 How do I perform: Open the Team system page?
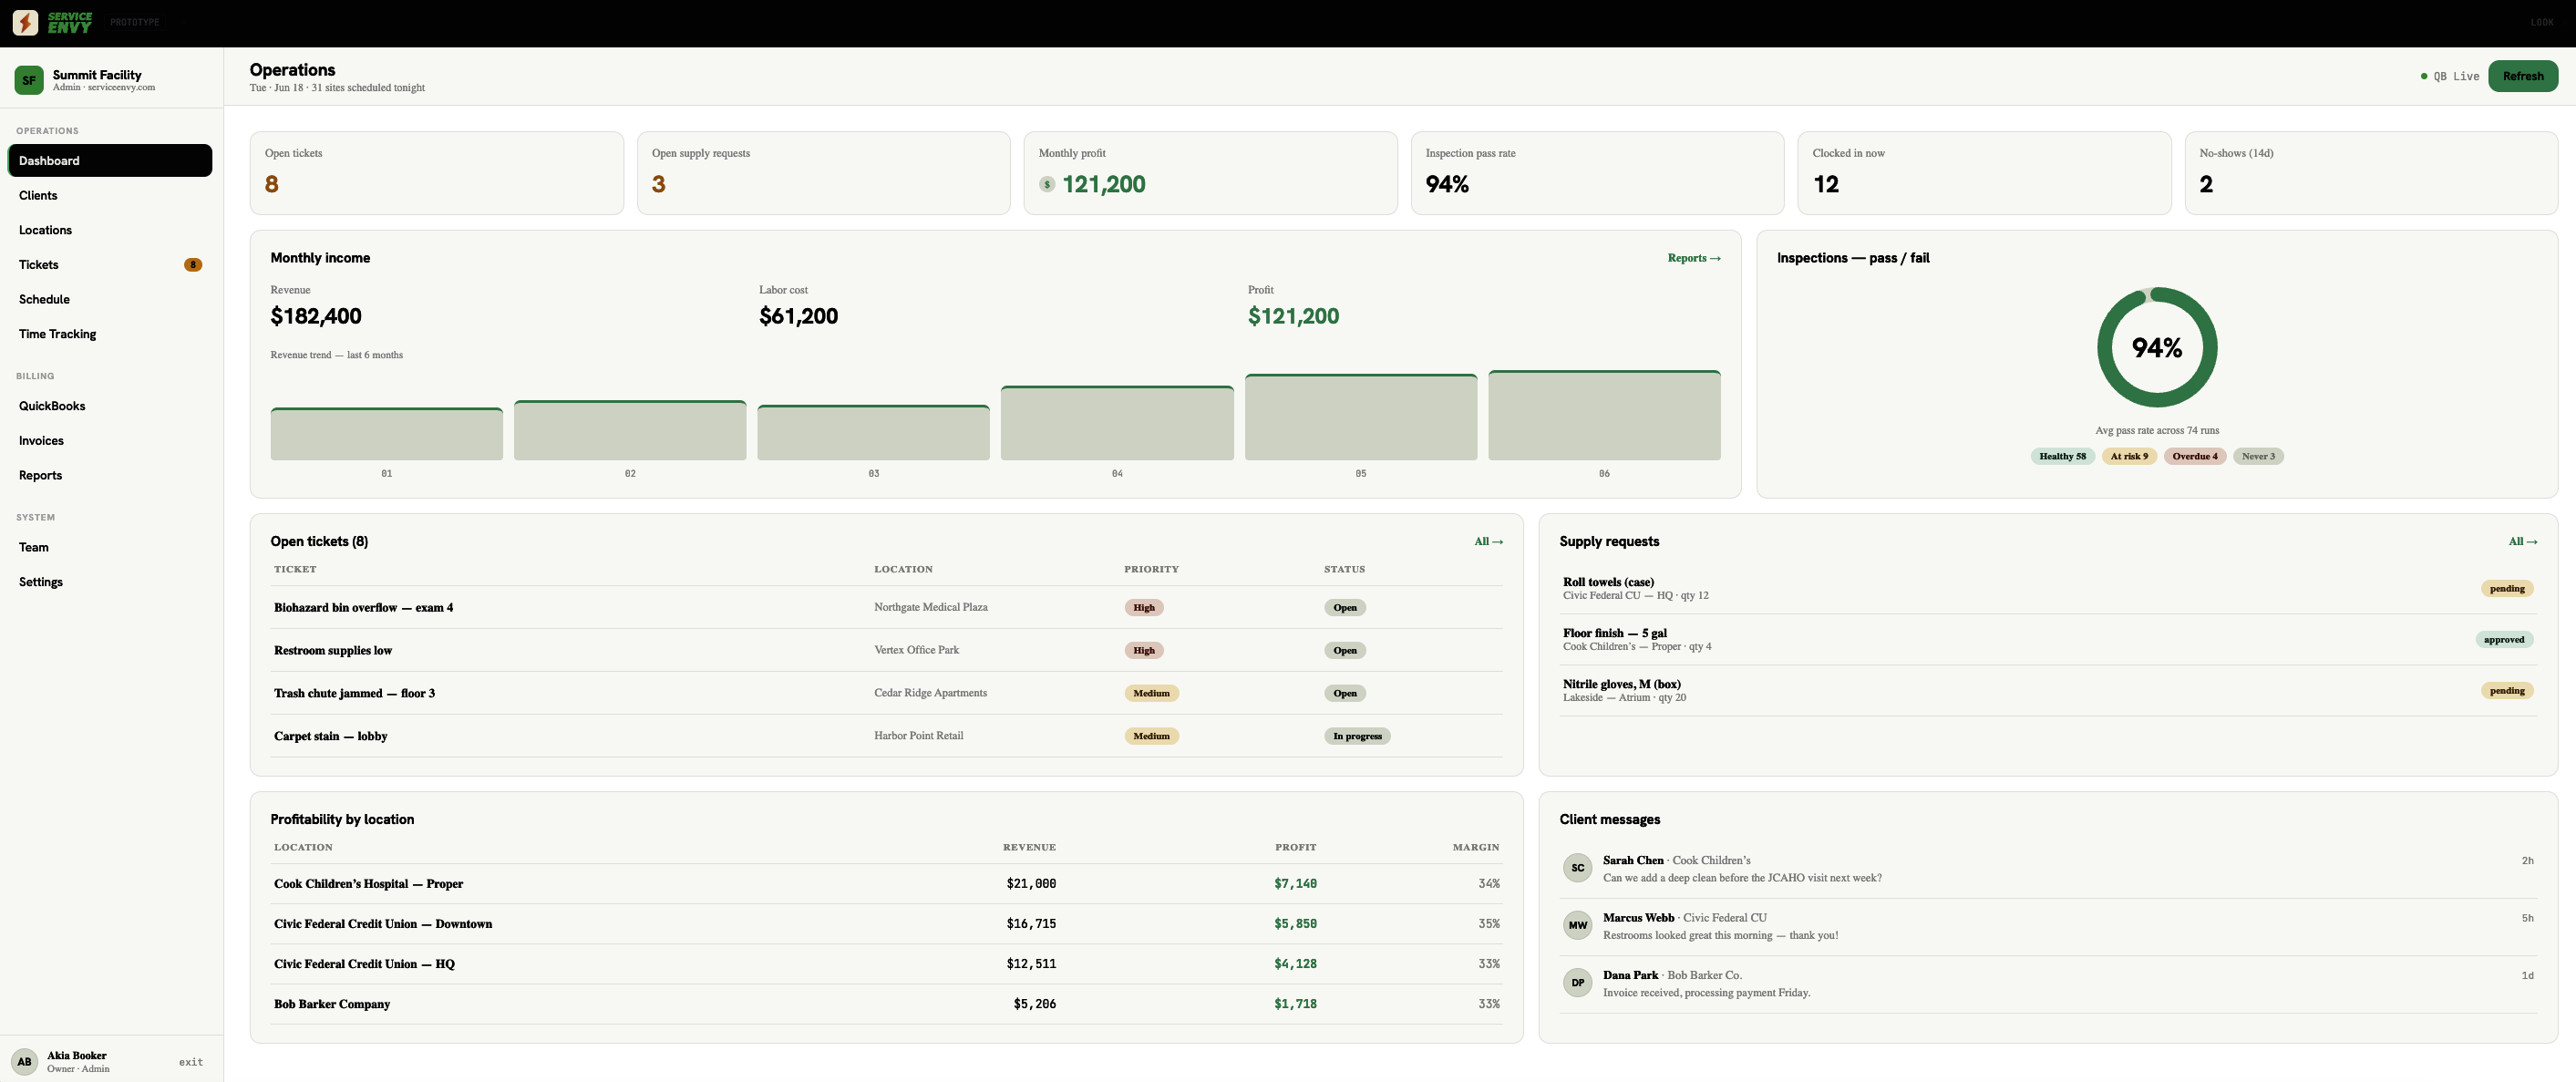(x=110, y=547)
